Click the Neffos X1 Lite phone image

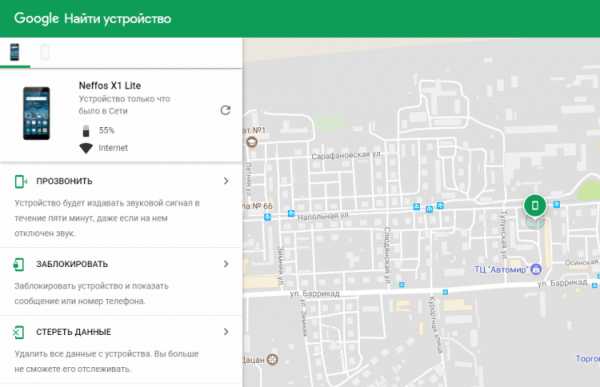point(36,113)
